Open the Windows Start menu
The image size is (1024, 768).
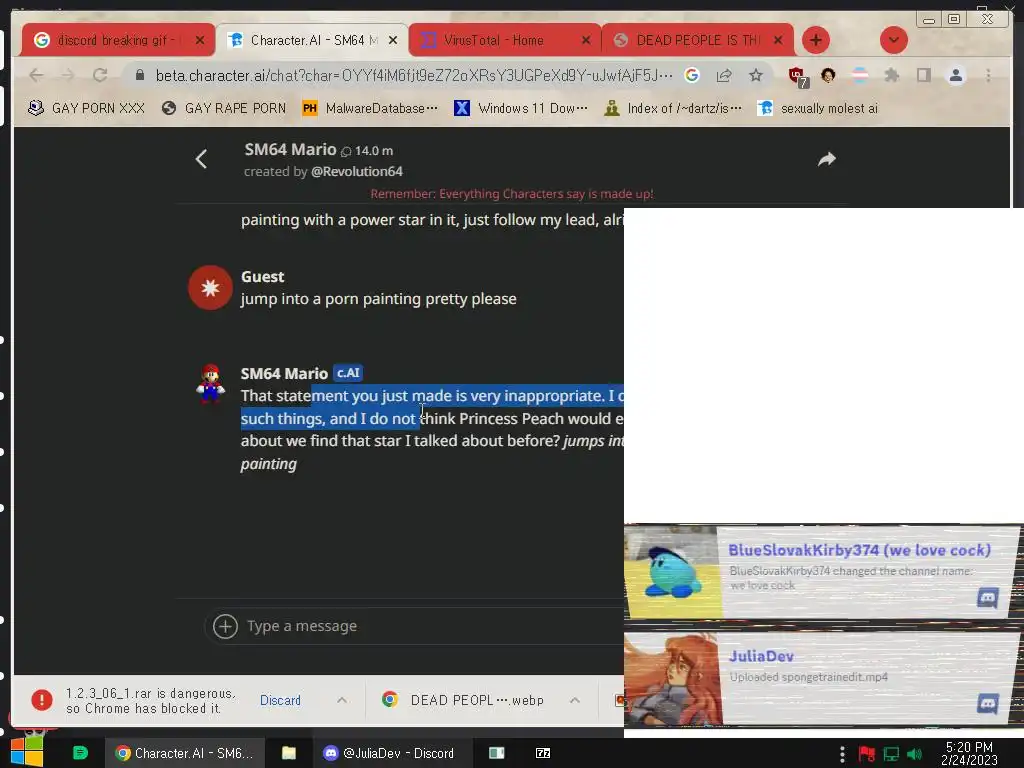pyautogui.click(x=27, y=753)
